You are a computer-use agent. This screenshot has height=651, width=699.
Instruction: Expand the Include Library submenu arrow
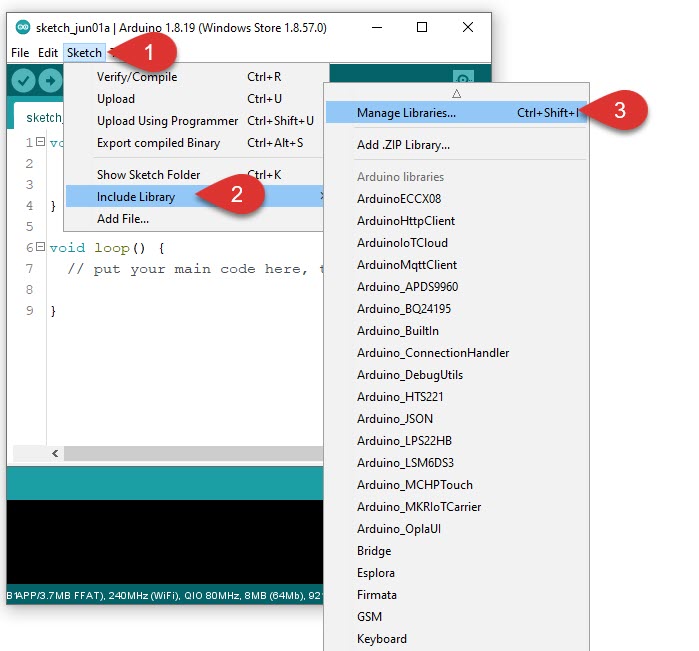[x=321, y=197]
